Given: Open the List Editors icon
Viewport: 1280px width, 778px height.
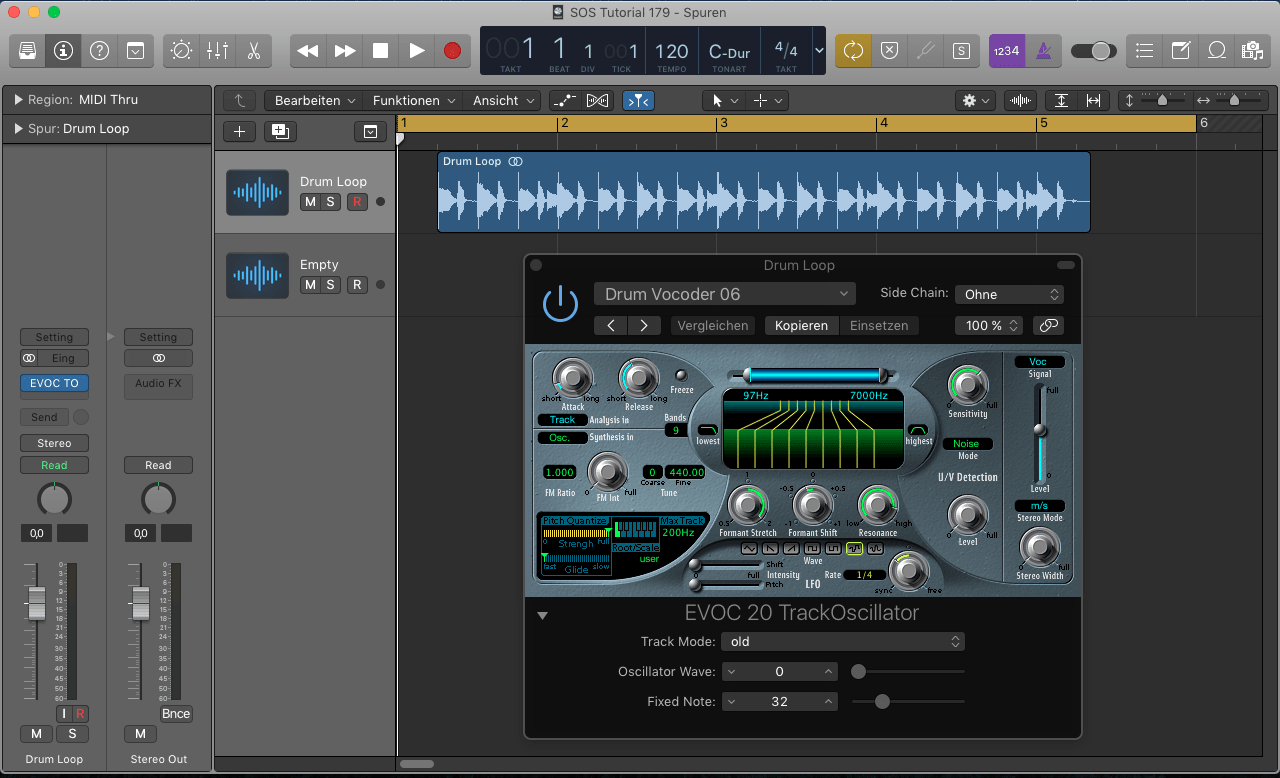Looking at the screenshot, I should coord(1145,50).
